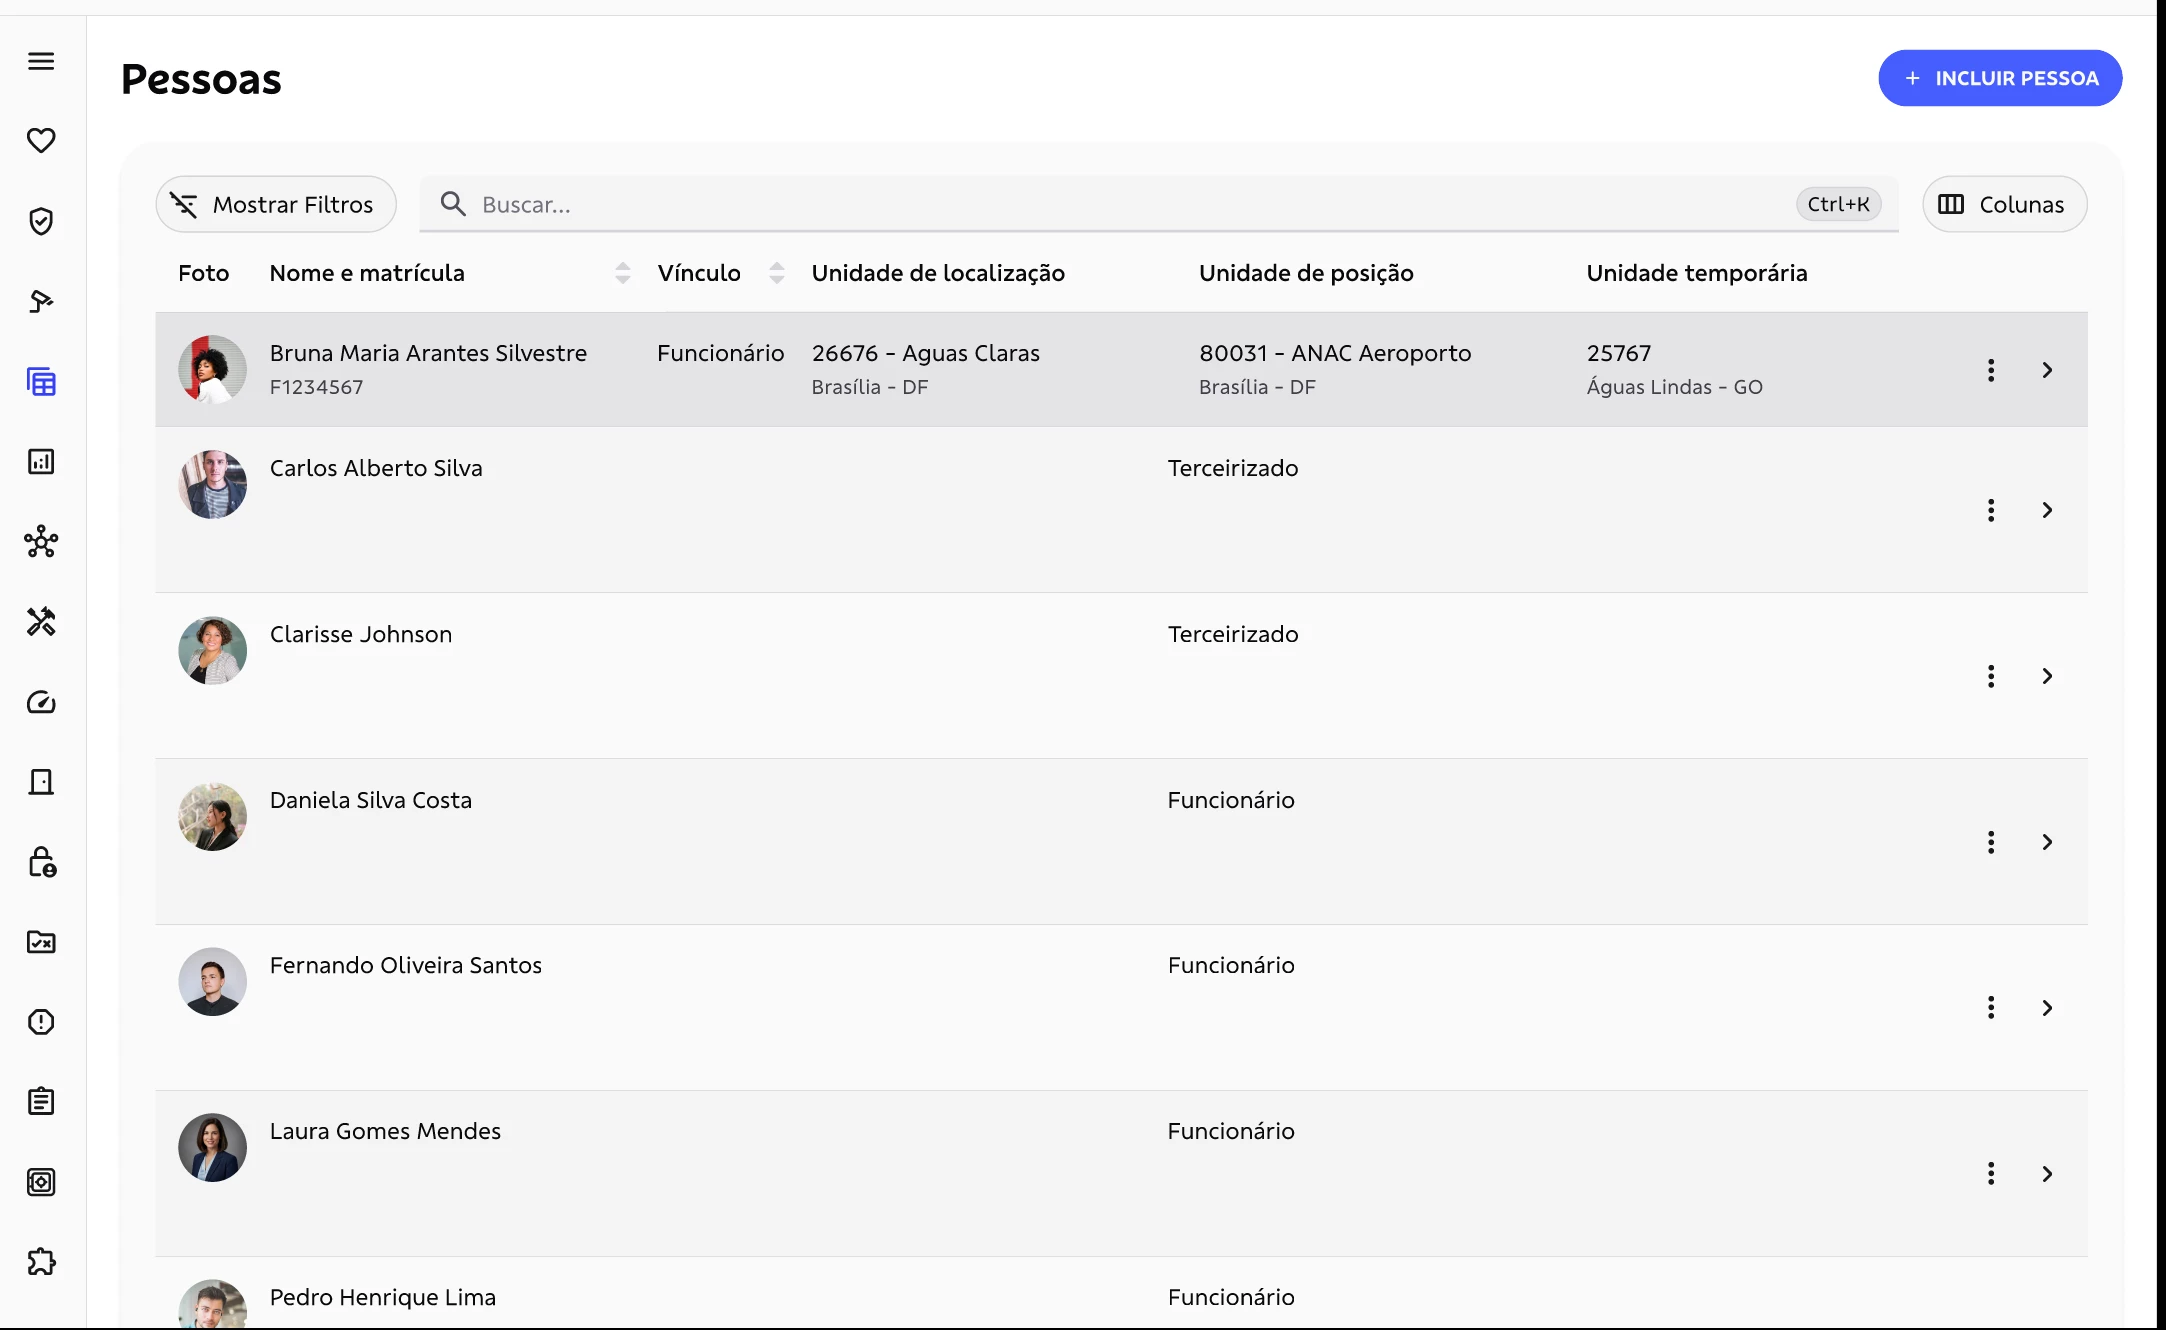Click the INCLUIR PESSOA button
This screenshot has width=2166, height=1330.
point(2000,78)
